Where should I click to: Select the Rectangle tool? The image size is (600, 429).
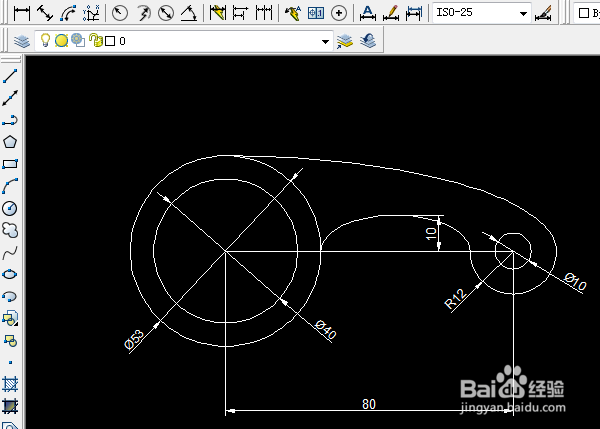pyautogui.click(x=10, y=164)
